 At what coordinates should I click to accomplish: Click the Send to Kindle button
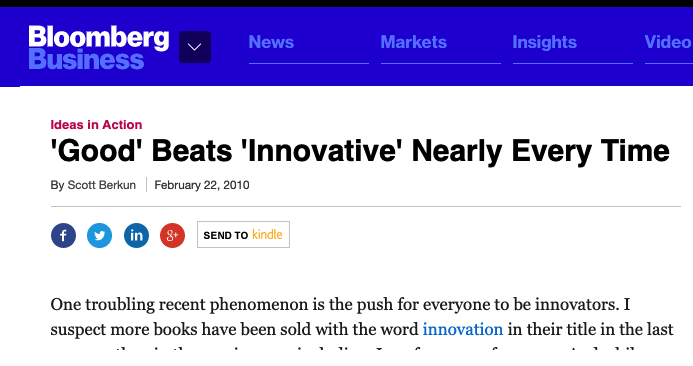(x=244, y=235)
